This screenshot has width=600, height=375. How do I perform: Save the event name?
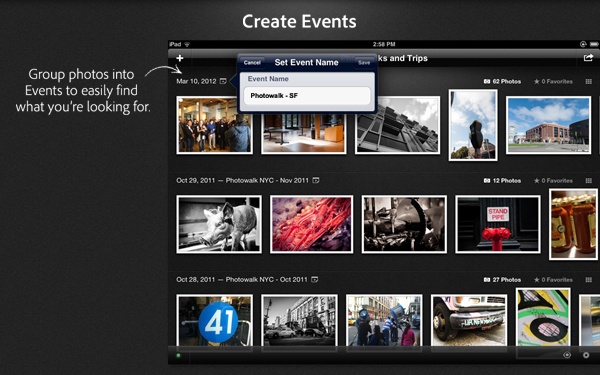[364, 62]
